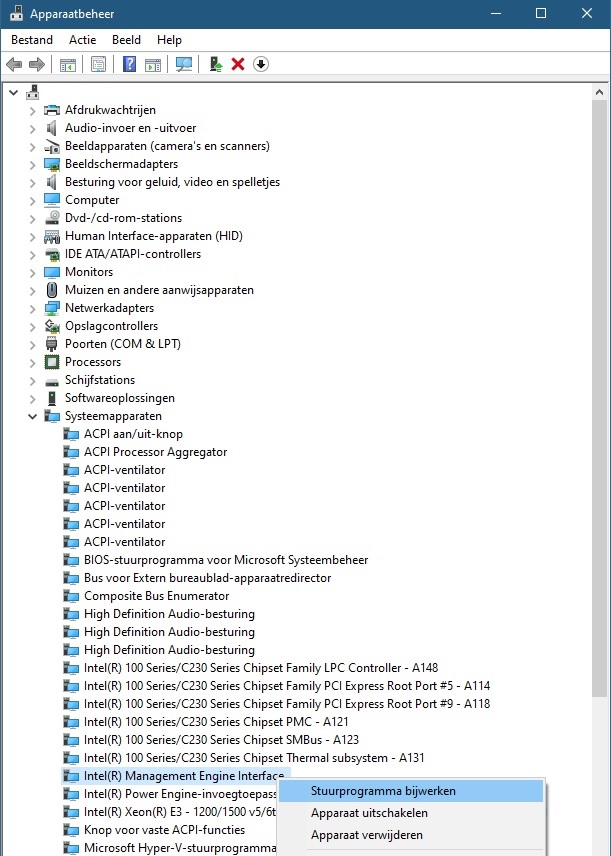The image size is (611, 856).
Task: Select Composite Bus Enumerator device
Action: click(x=156, y=596)
